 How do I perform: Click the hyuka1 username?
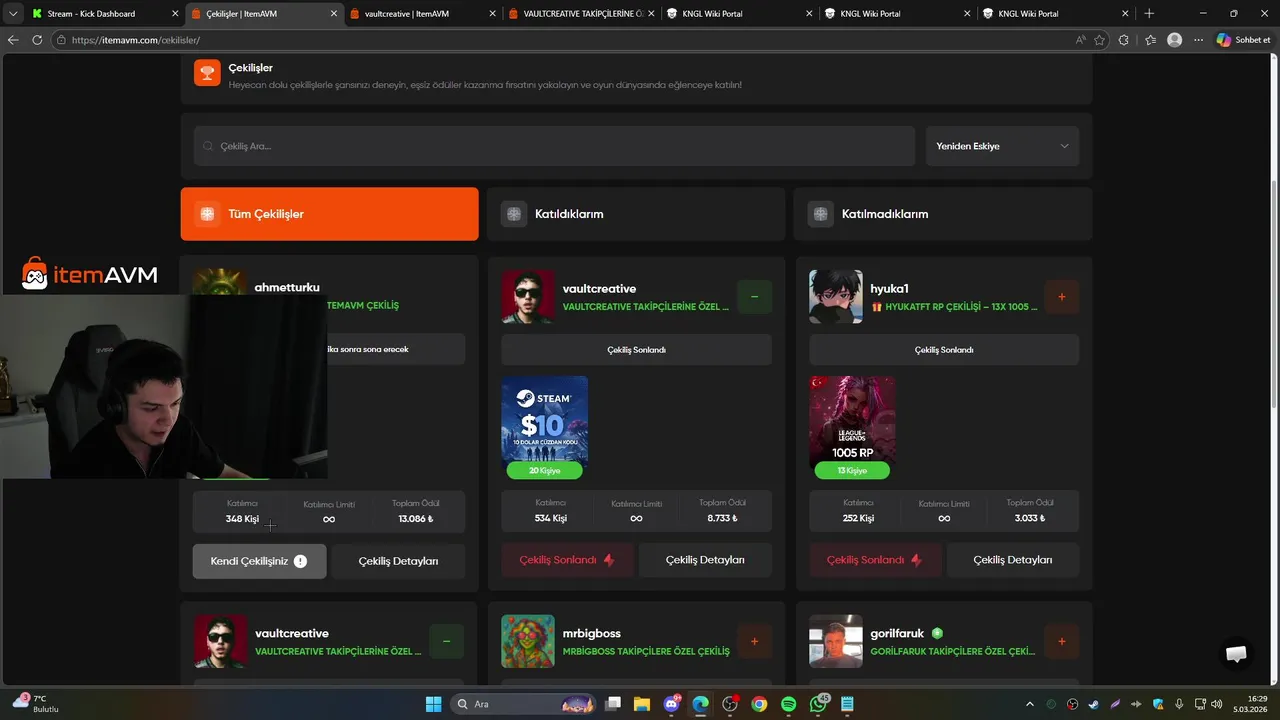889,288
